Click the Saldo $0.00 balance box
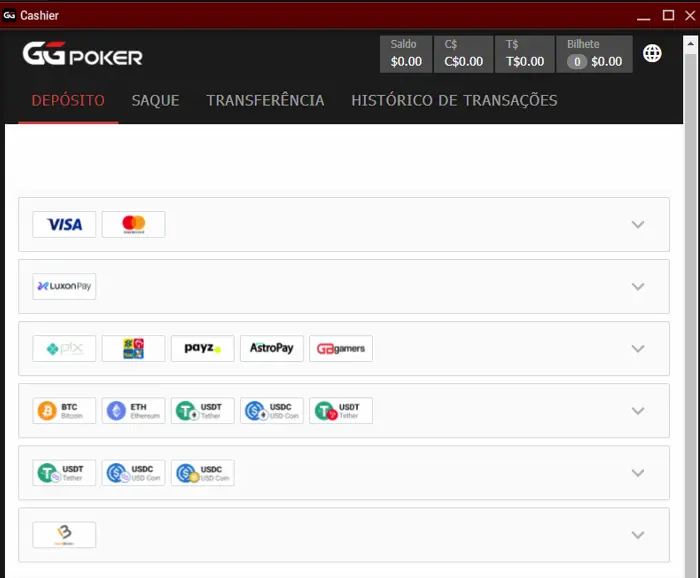 (406, 54)
